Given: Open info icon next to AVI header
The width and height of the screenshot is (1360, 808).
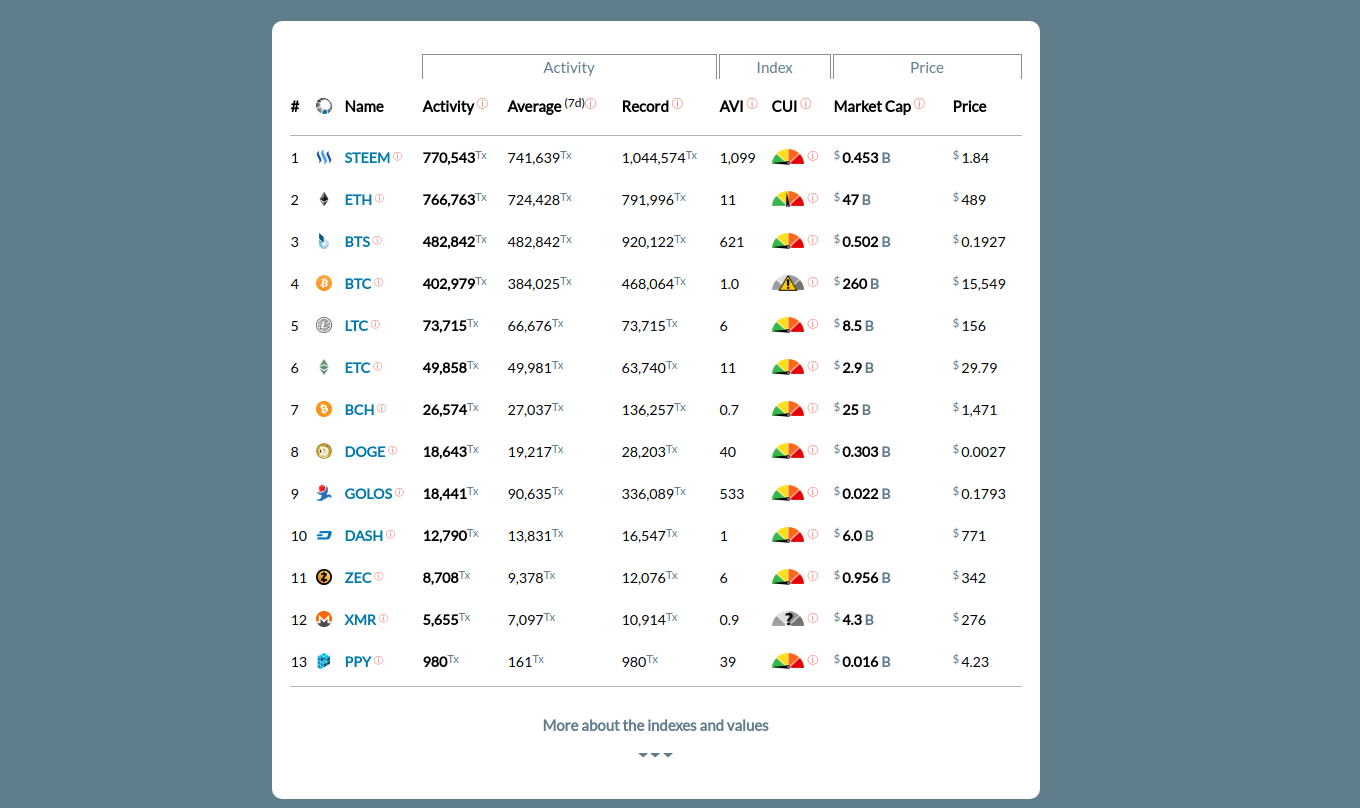Looking at the screenshot, I should point(752,104).
